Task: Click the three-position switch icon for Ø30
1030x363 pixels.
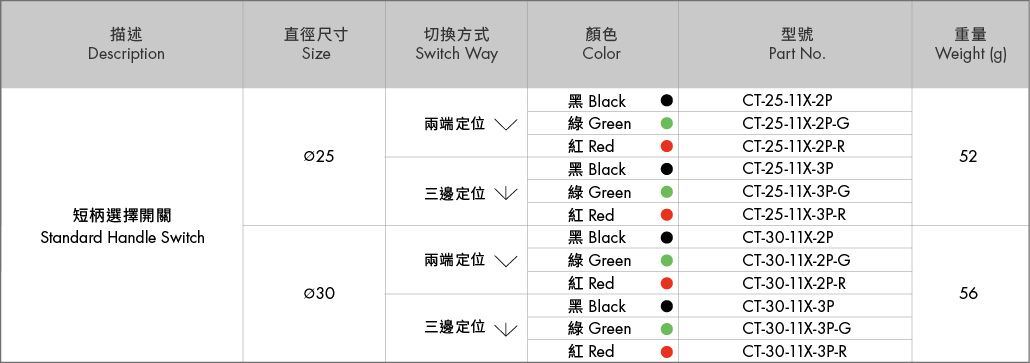Action: (505, 329)
